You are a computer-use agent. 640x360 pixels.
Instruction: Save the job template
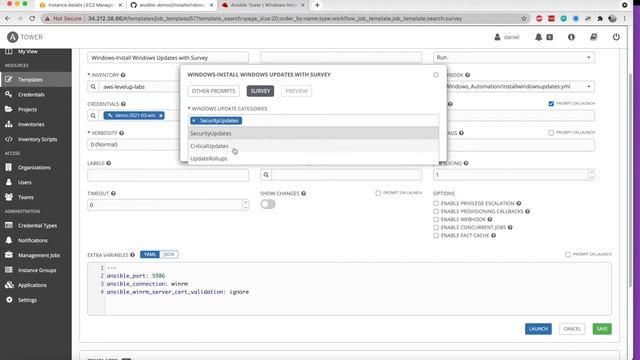[602, 329]
